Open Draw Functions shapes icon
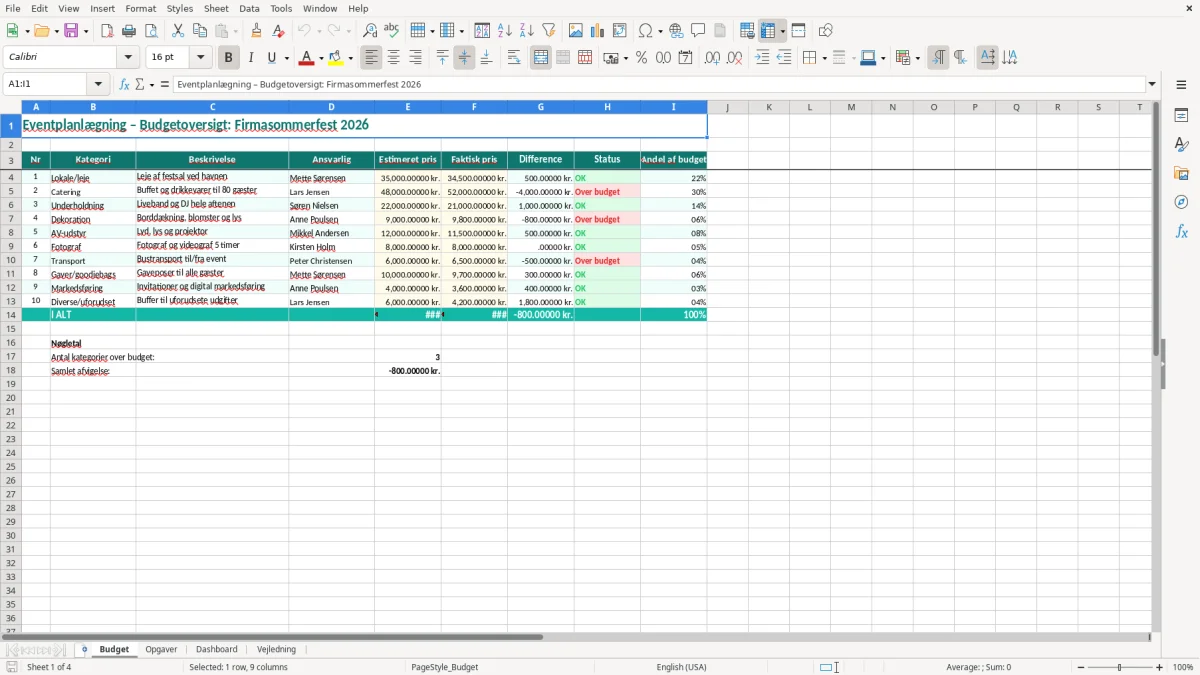Viewport: 1200px width, 675px height. coord(826,31)
